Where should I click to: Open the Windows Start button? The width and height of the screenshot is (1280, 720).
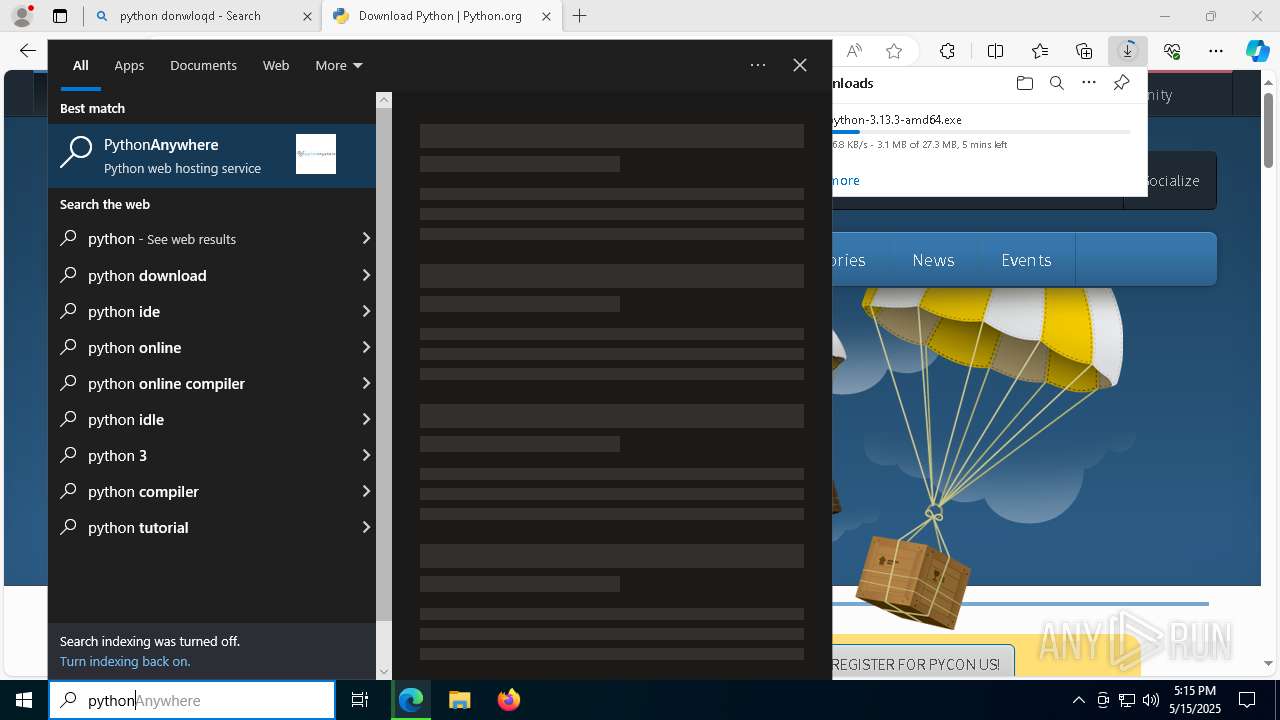[24, 700]
